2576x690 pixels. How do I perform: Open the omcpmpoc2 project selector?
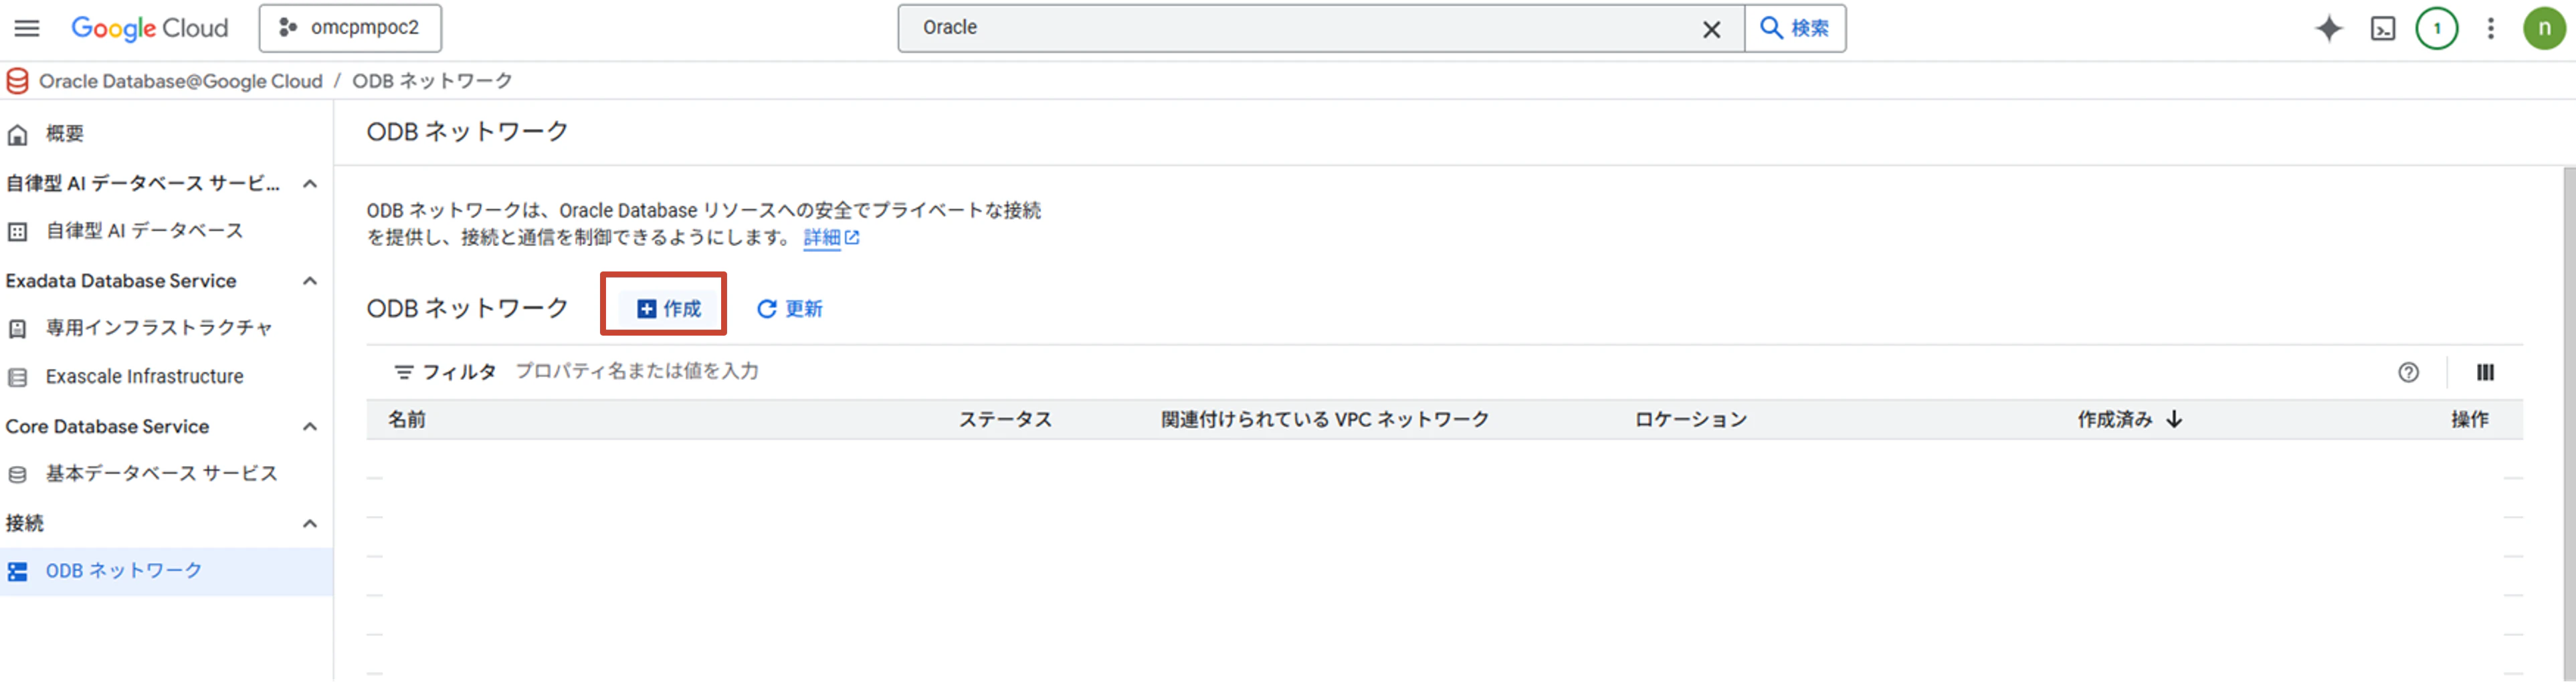click(350, 28)
